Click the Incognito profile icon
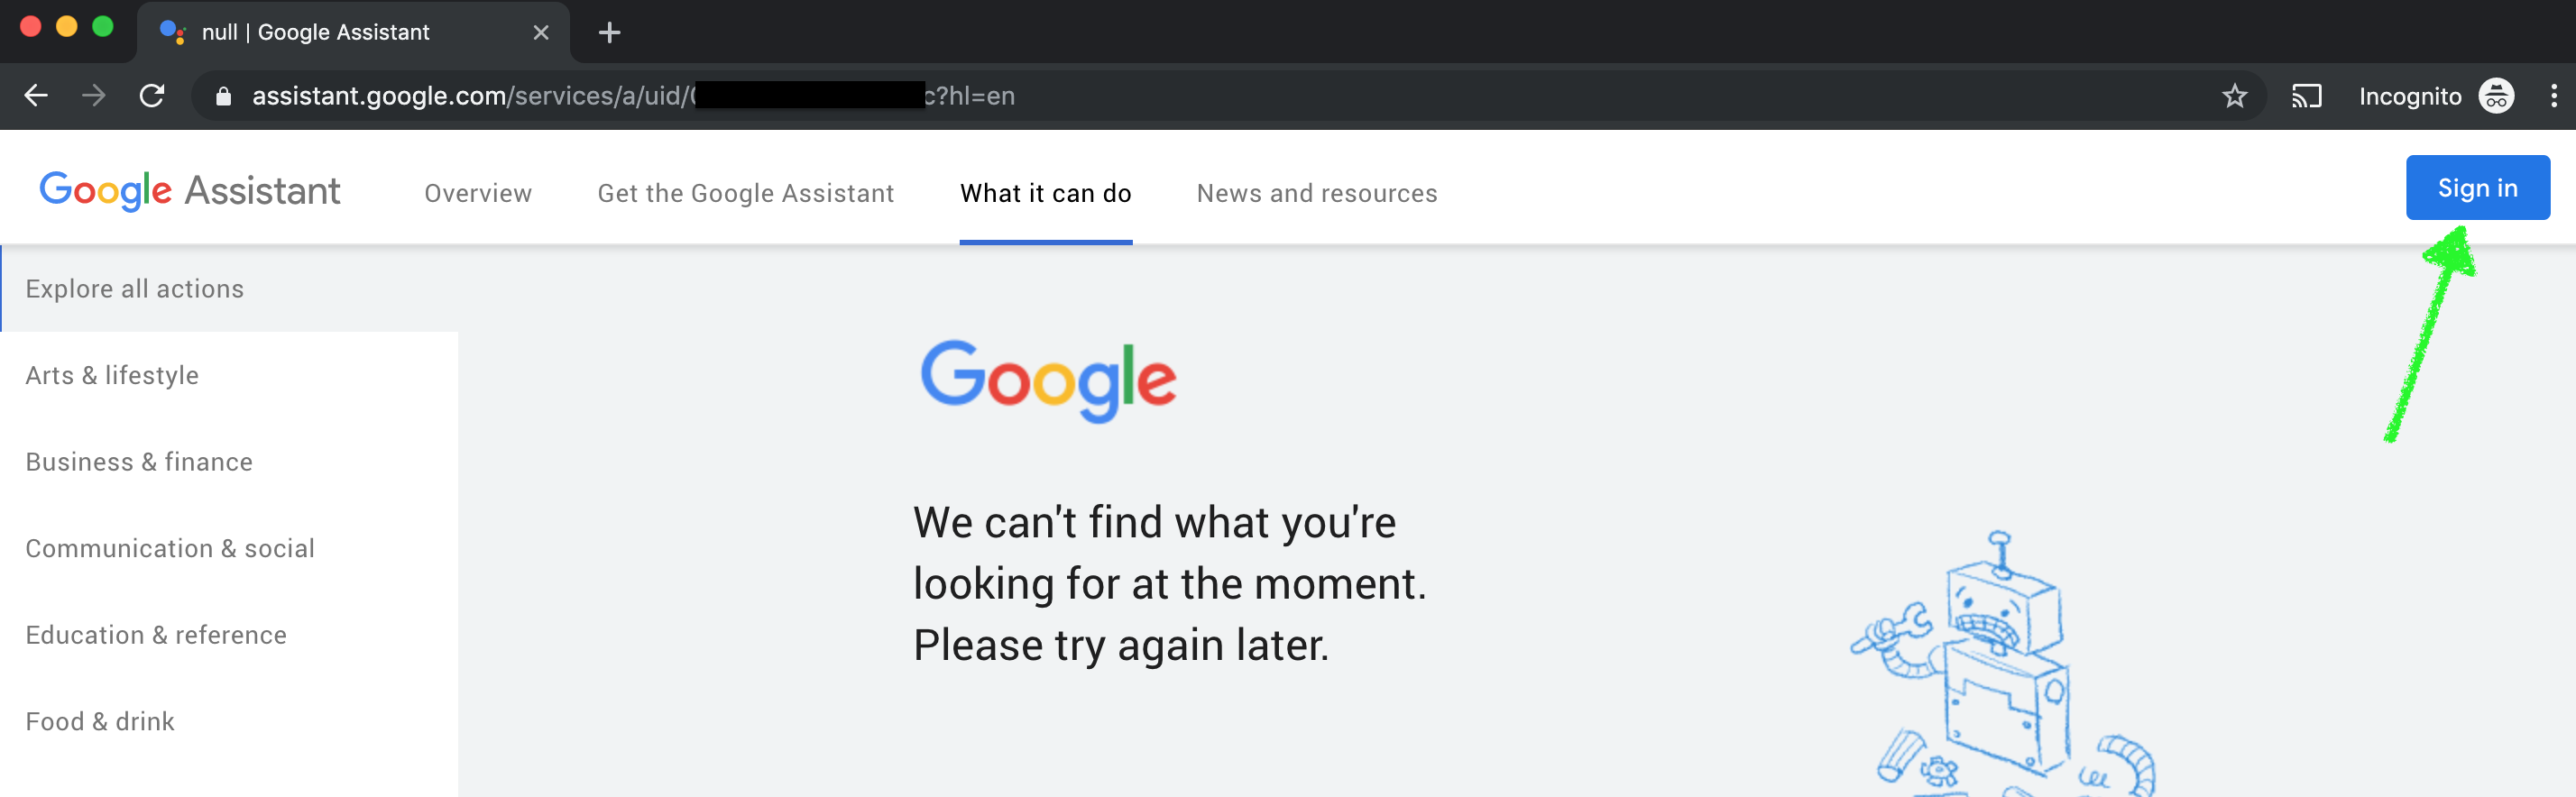This screenshot has height=797, width=2576. [x=2496, y=96]
